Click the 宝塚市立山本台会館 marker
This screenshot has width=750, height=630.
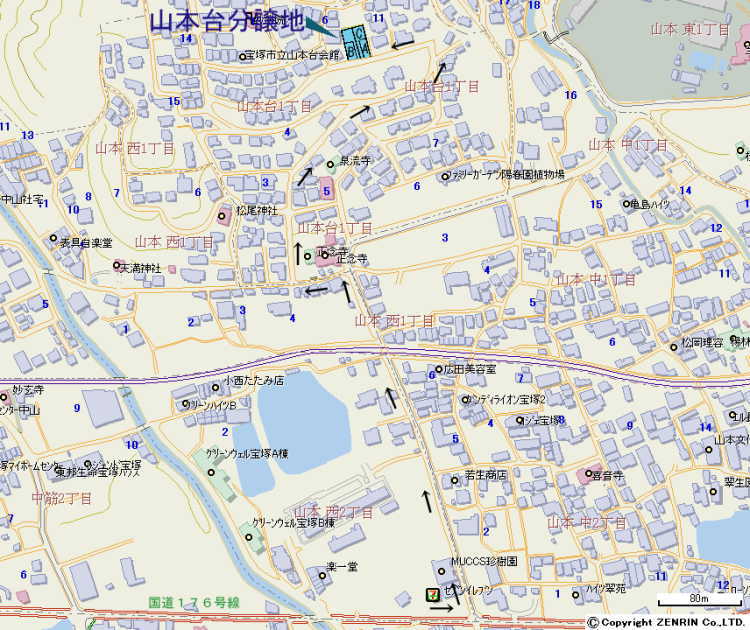pos(243,56)
